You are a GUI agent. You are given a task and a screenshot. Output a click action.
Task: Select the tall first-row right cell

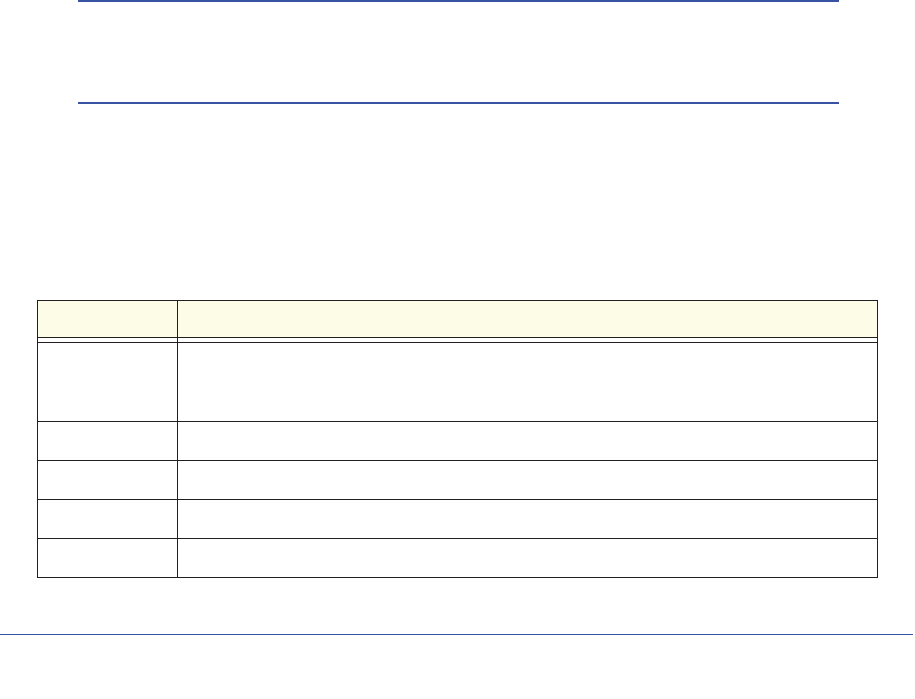(x=527, y=380)
